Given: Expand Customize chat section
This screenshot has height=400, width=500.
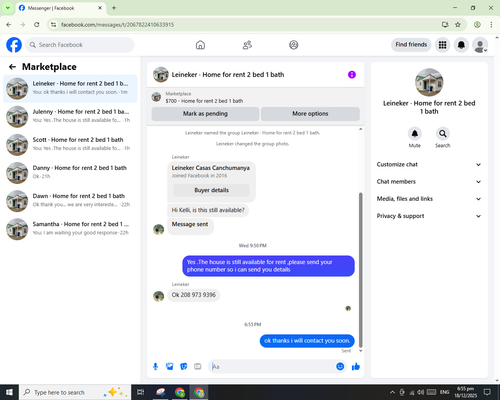Looking at the screenshot, I should click(x=429, y=164).
